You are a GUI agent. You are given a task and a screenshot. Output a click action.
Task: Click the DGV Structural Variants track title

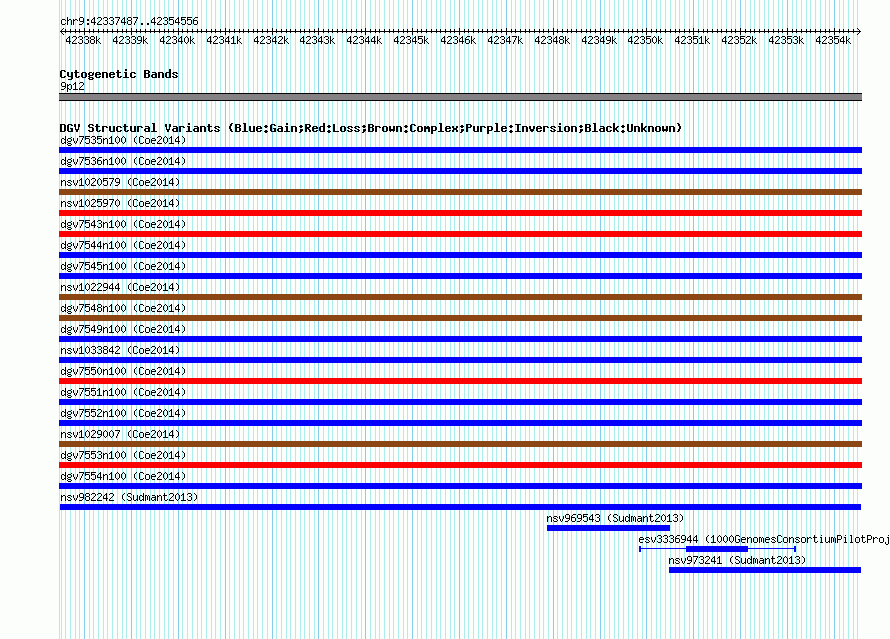(x=371, y=128)
